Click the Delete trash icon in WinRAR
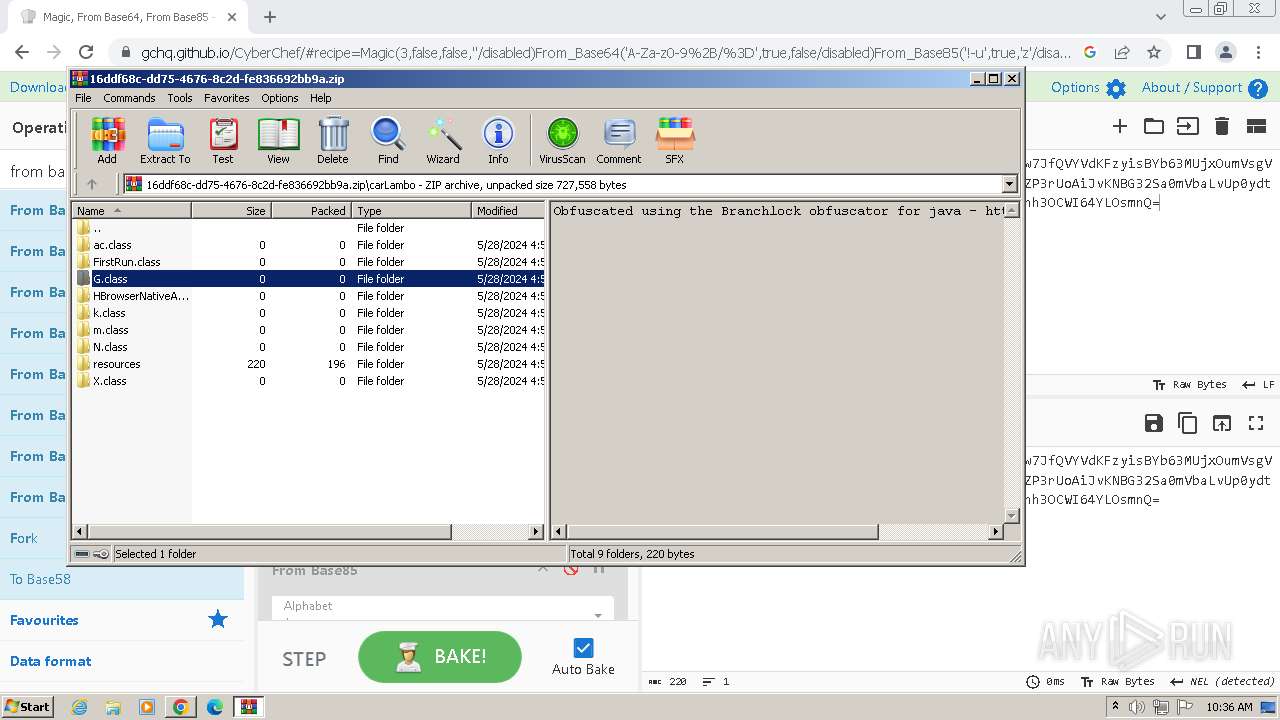 click(333, 140)
